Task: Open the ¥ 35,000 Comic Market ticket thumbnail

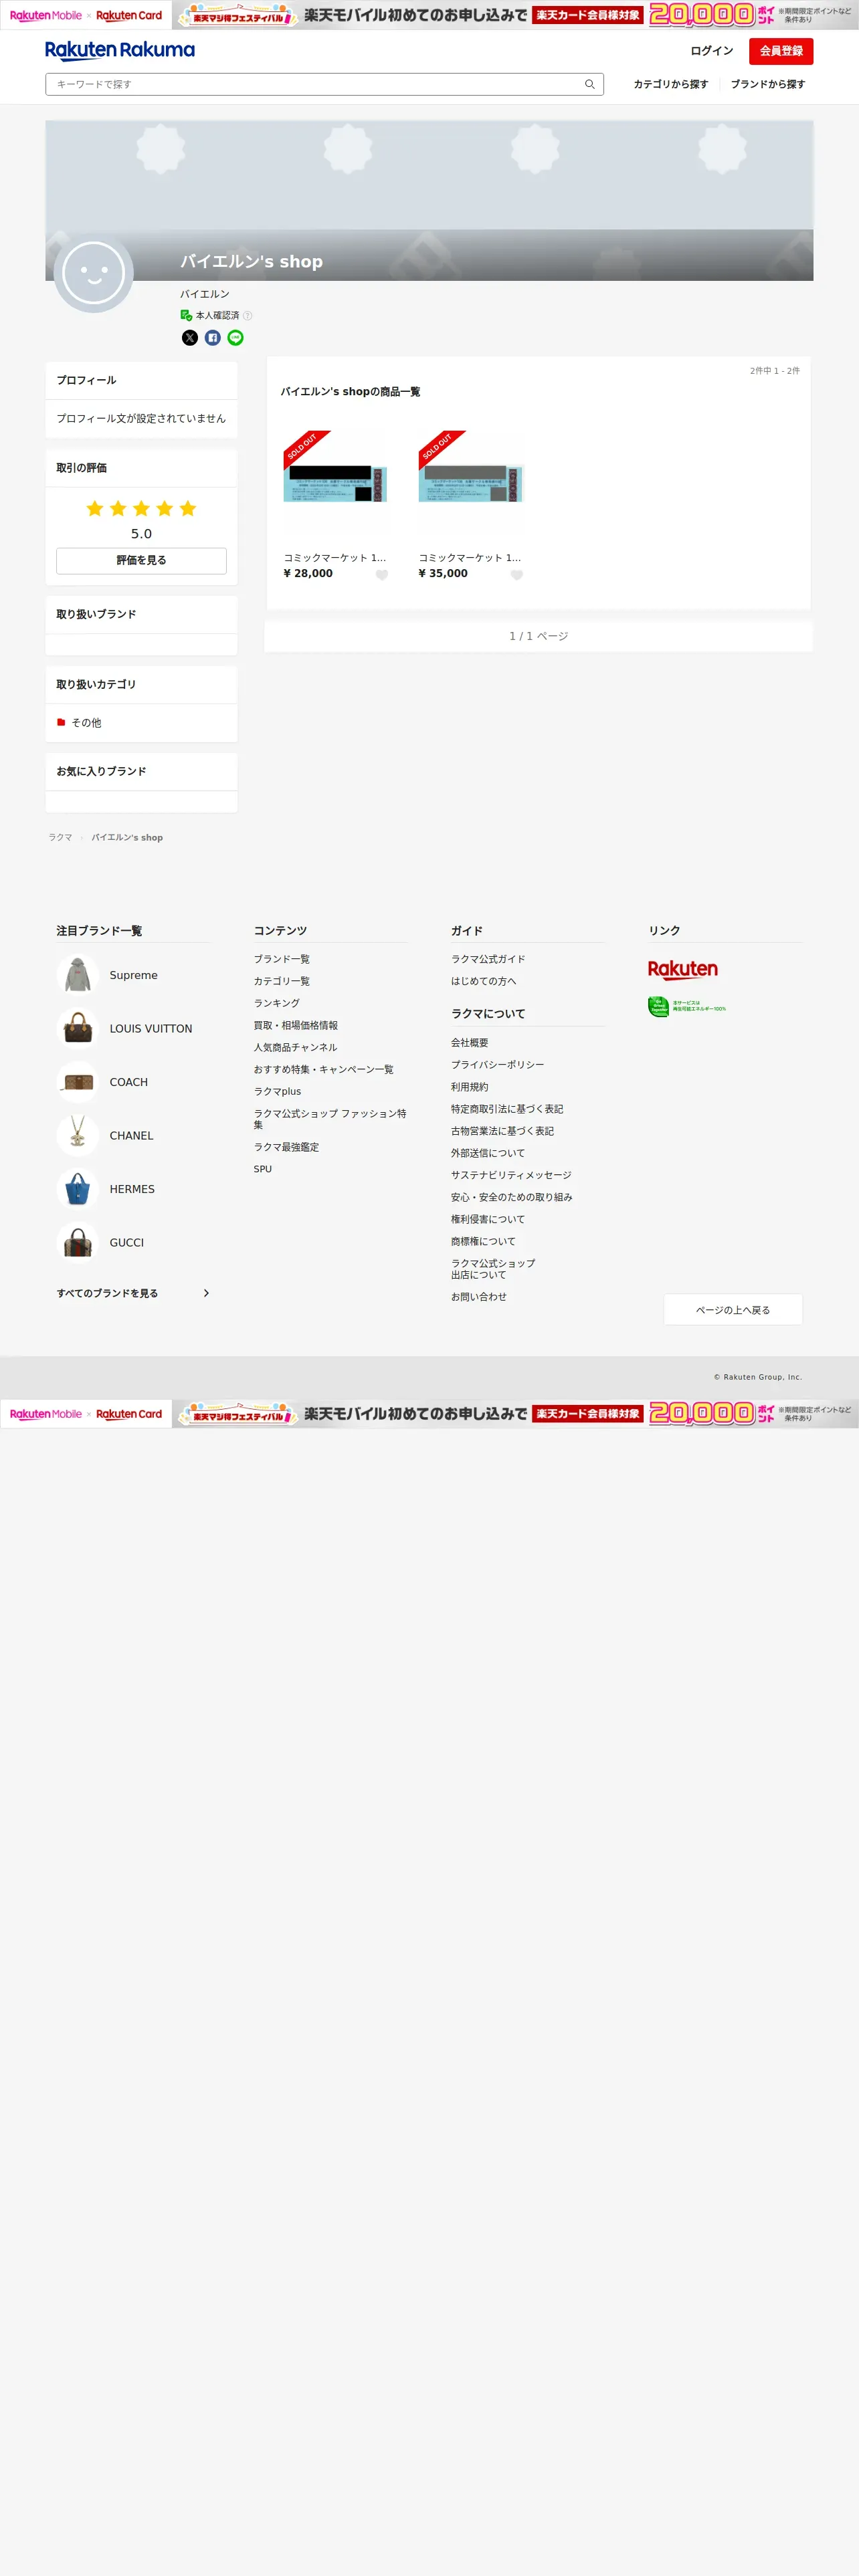Action: (x=470, y=484)
